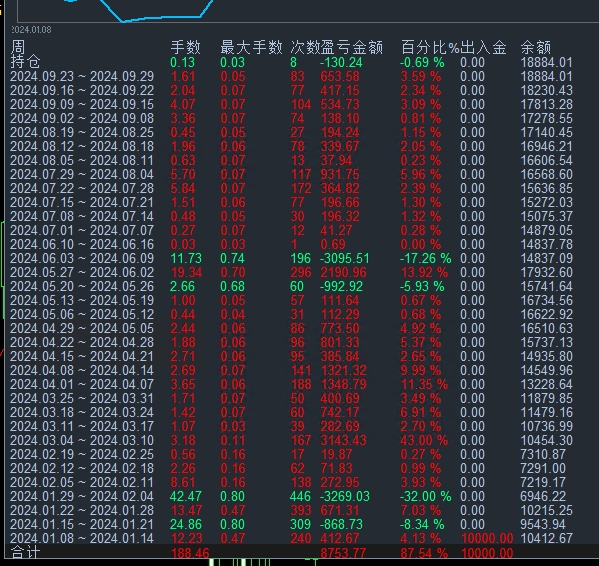
Task: Click the 3143.43 profit amount
Action: [x=343, y=440]
